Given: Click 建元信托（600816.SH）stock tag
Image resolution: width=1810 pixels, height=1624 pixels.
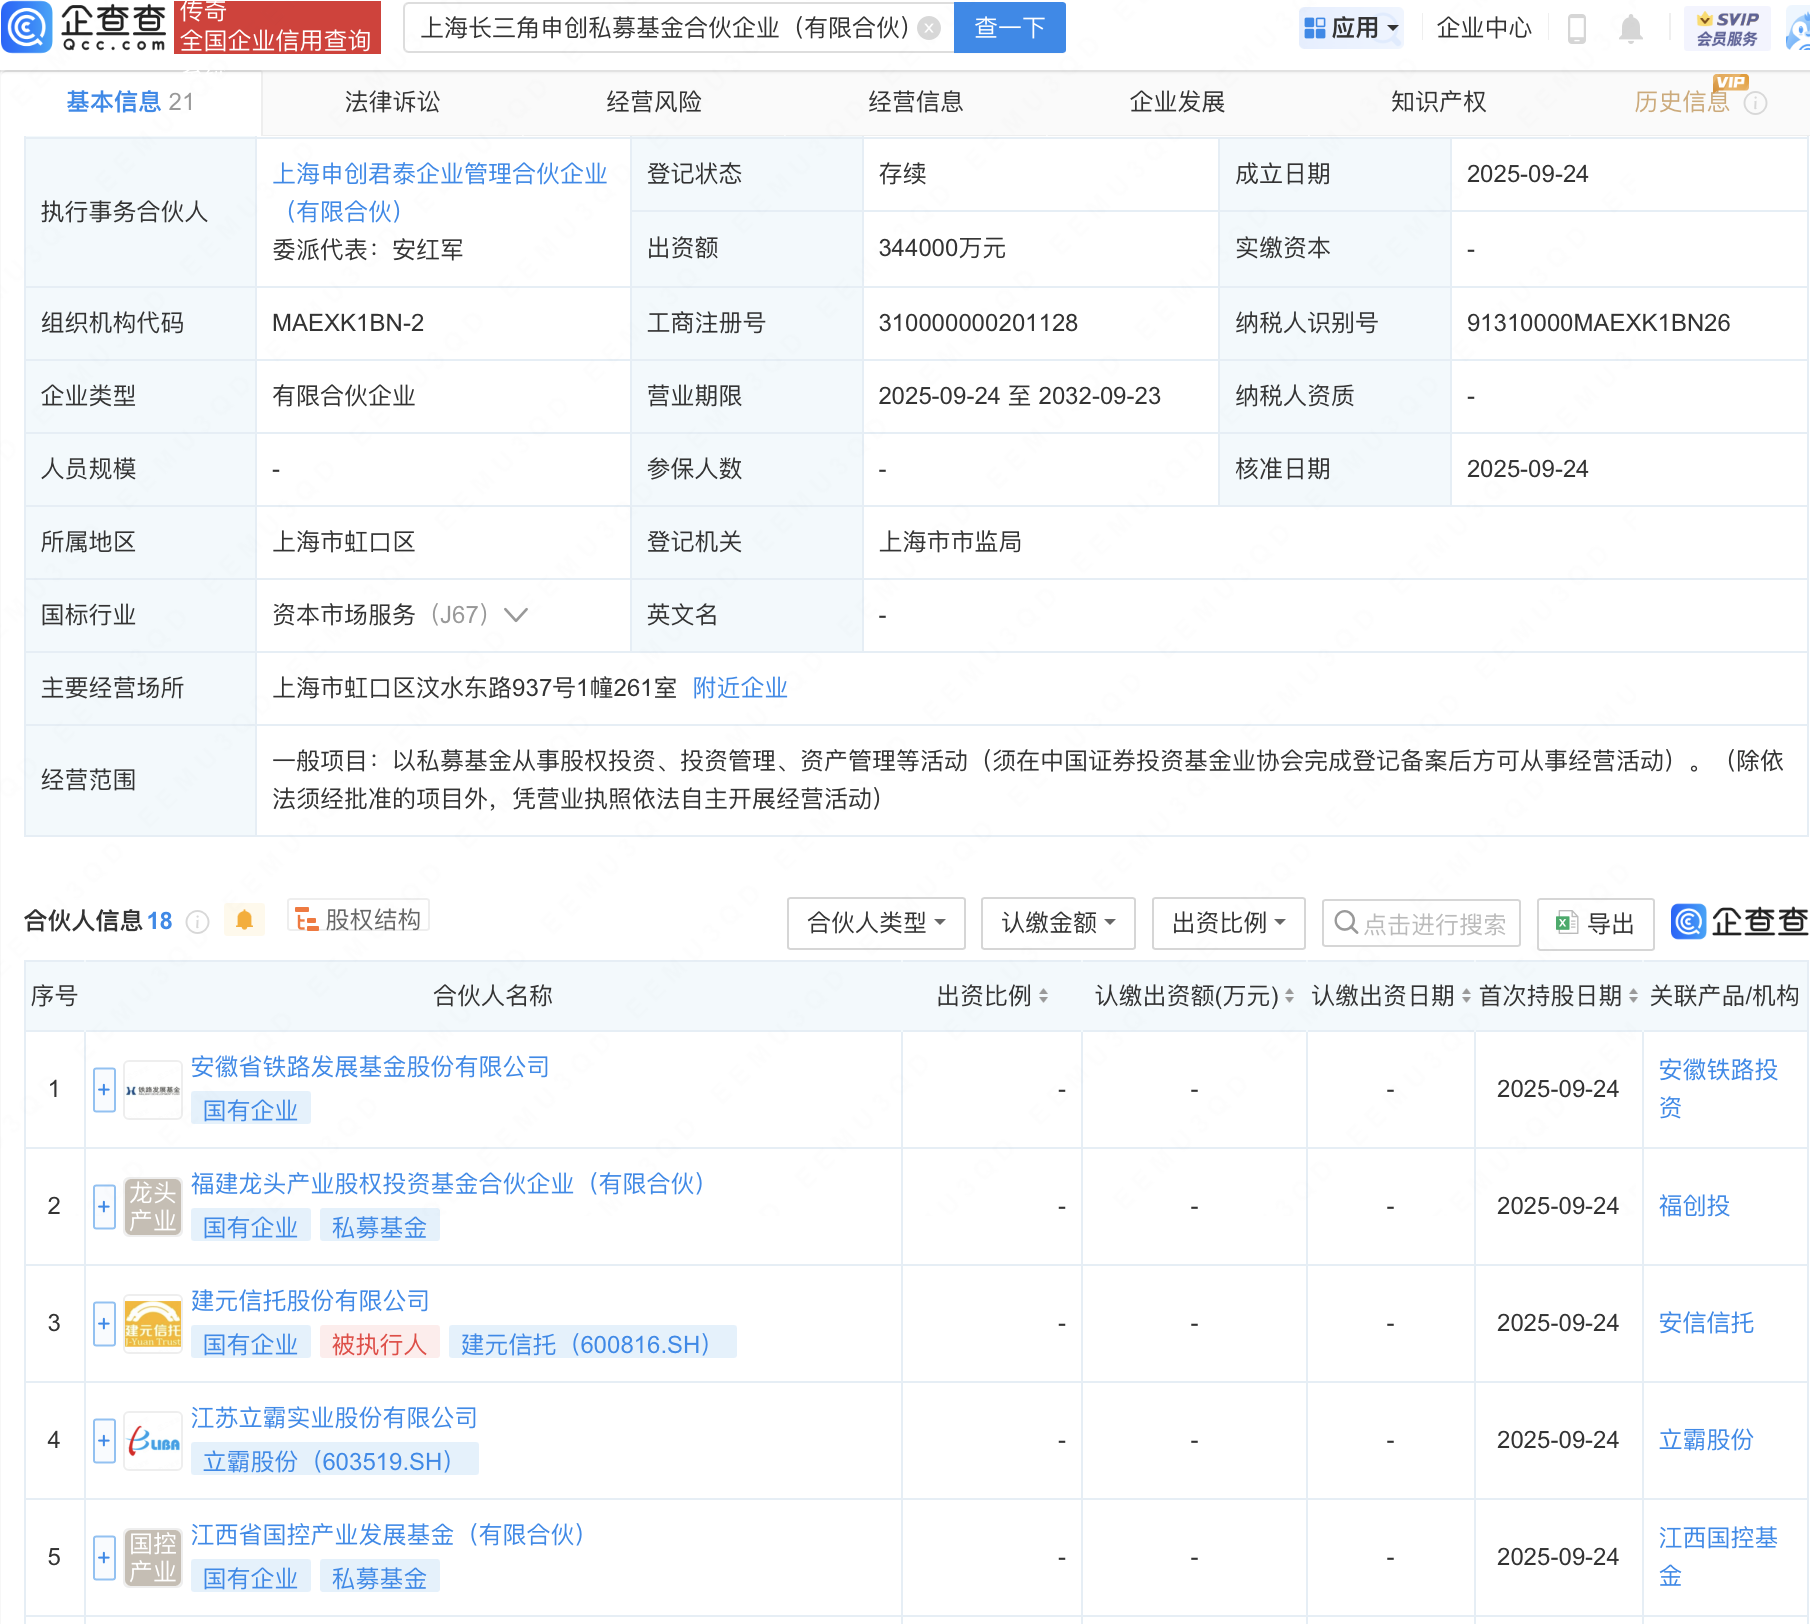Looking at the screenshot, I should pyautogui.click(x=592, y=1344).
